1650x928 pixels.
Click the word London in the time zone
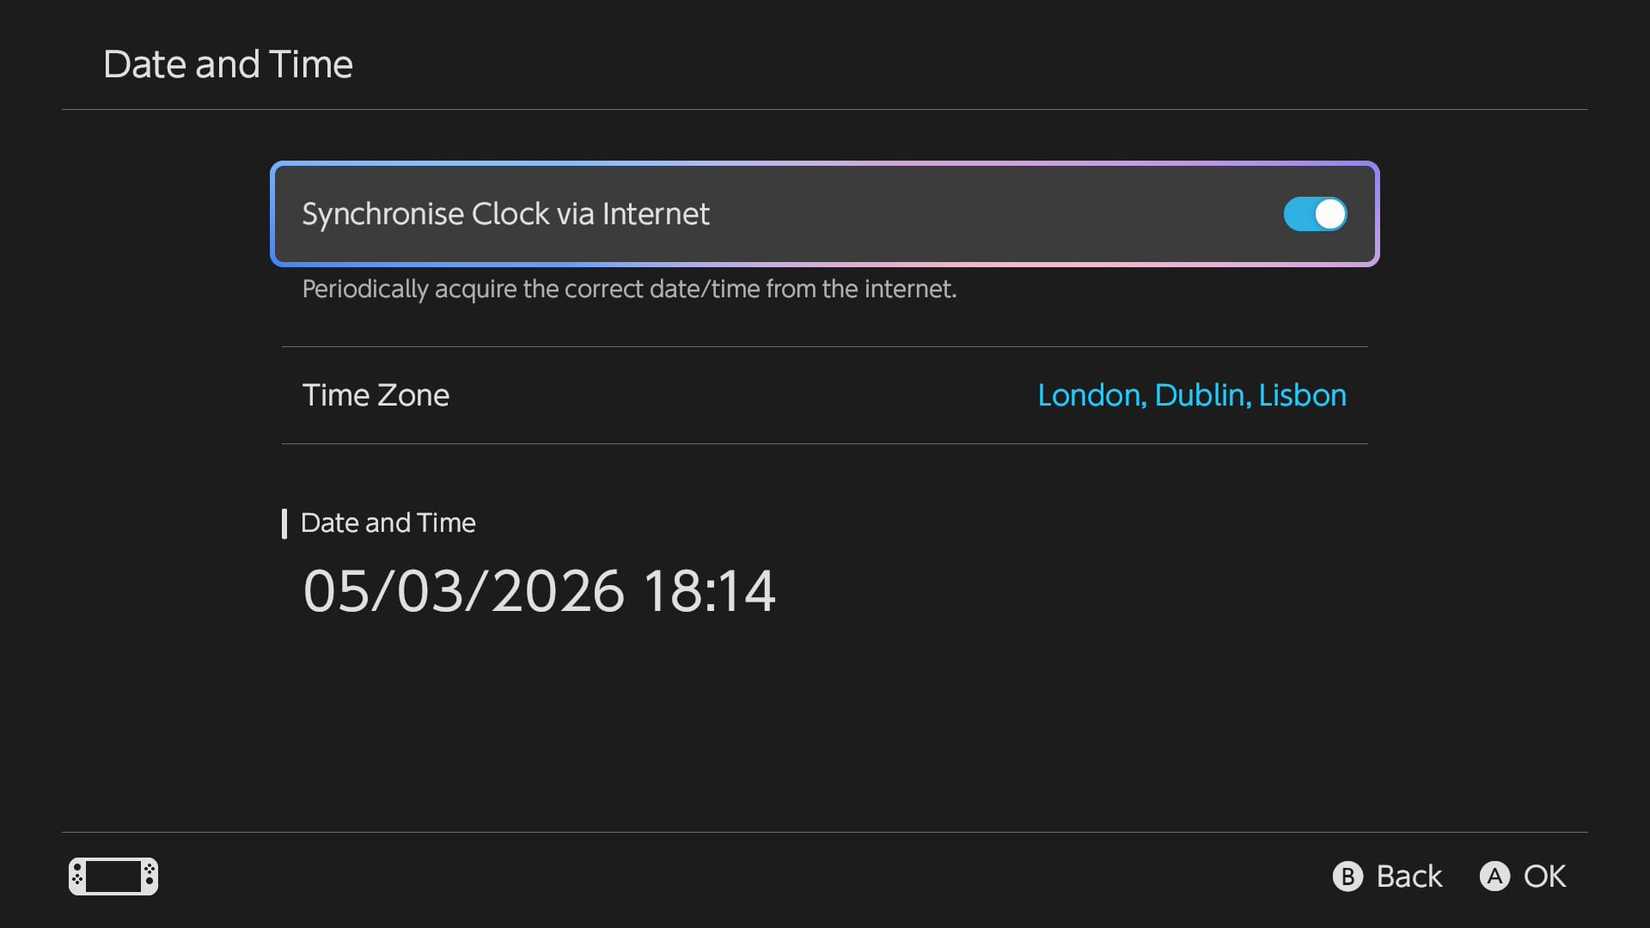[x=1089, y=395]
